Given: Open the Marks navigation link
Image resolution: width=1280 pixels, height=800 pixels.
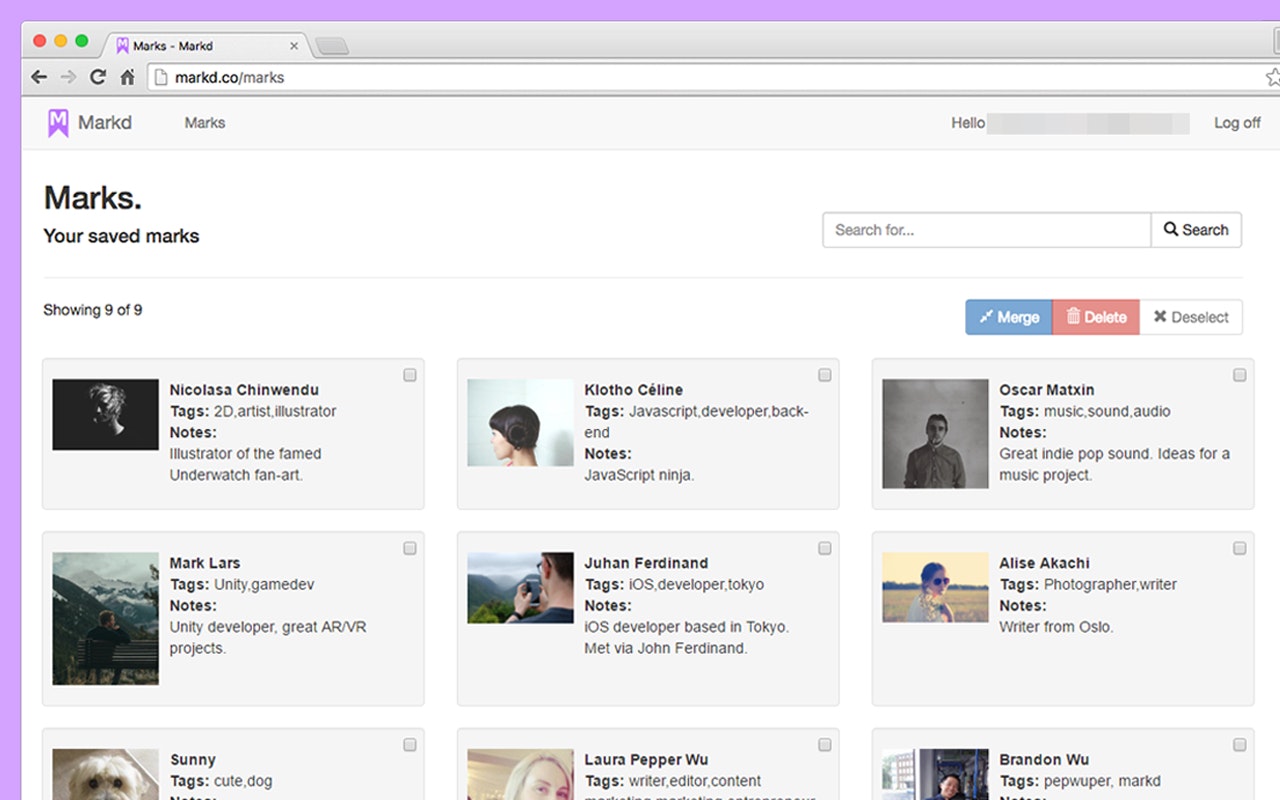Looking at the screenshot, I should 205,123.
